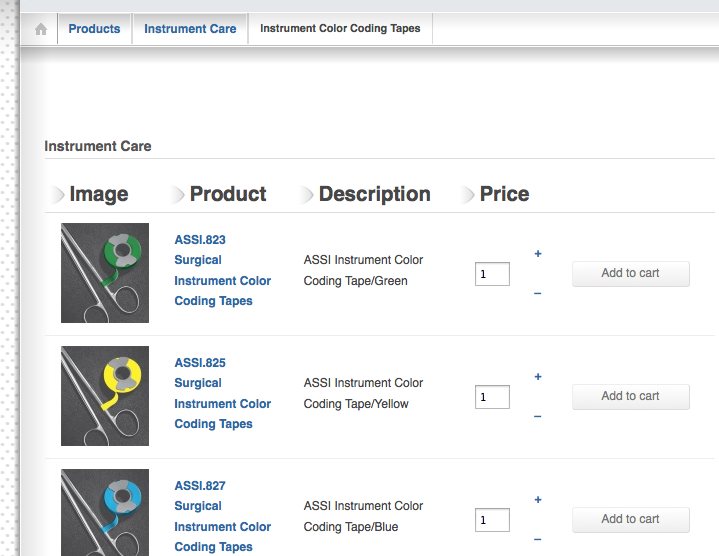719x556 pixels.
Task: Decrease quantity for green tape ASSI.823
Action: 538,293
